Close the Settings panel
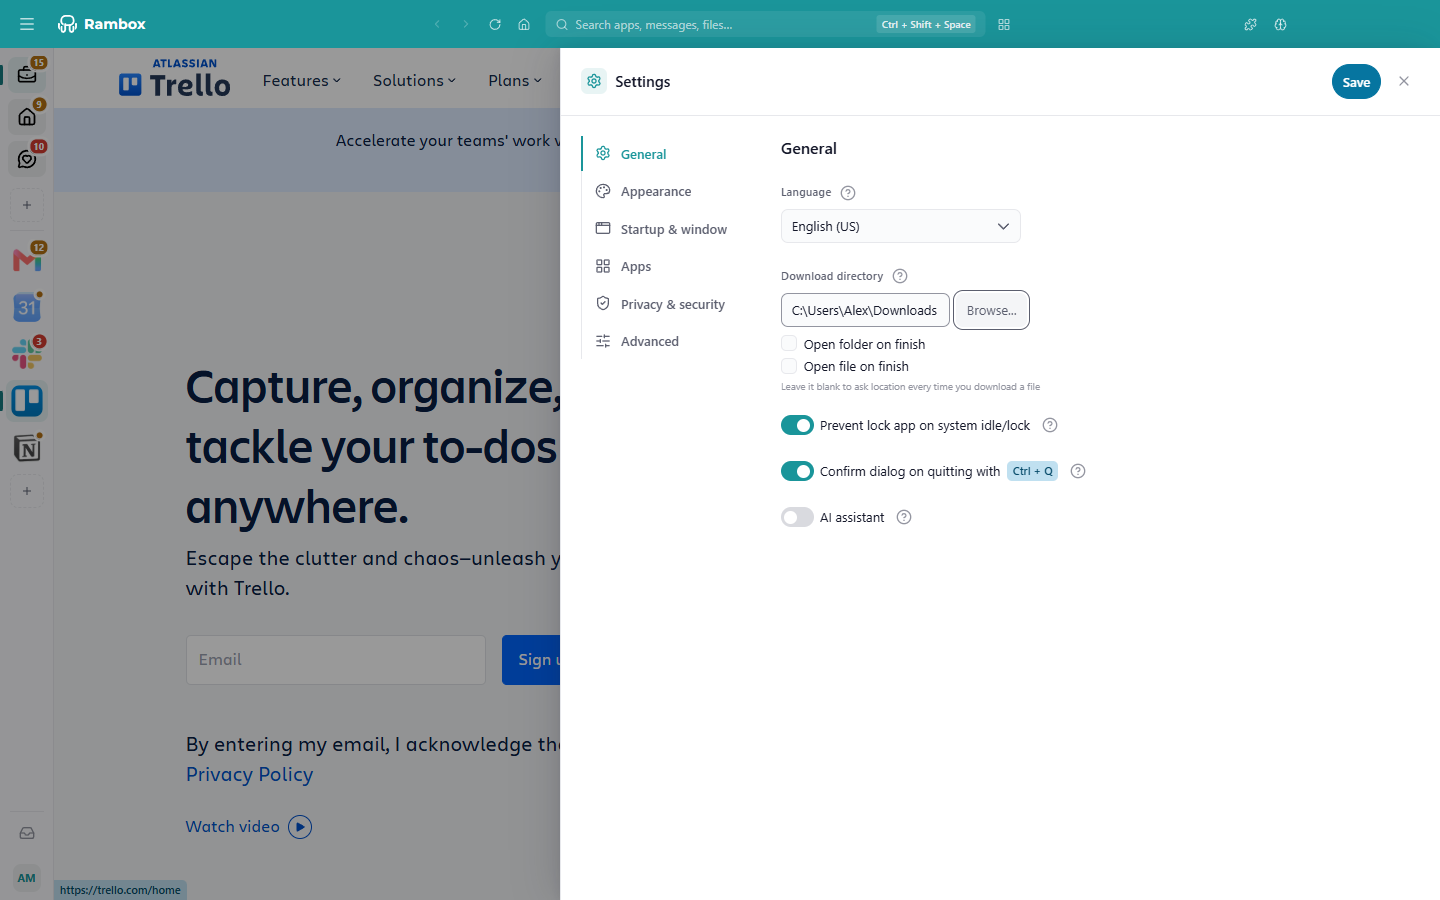The image size is (1440, 900). 1404,82
